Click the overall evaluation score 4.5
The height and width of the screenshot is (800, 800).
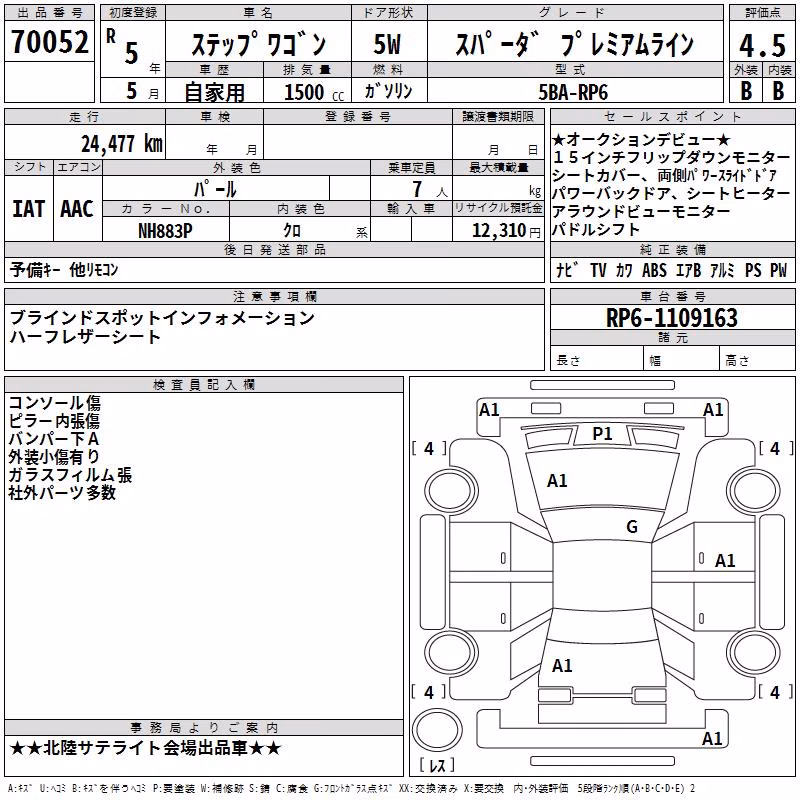tap(762, 45)
